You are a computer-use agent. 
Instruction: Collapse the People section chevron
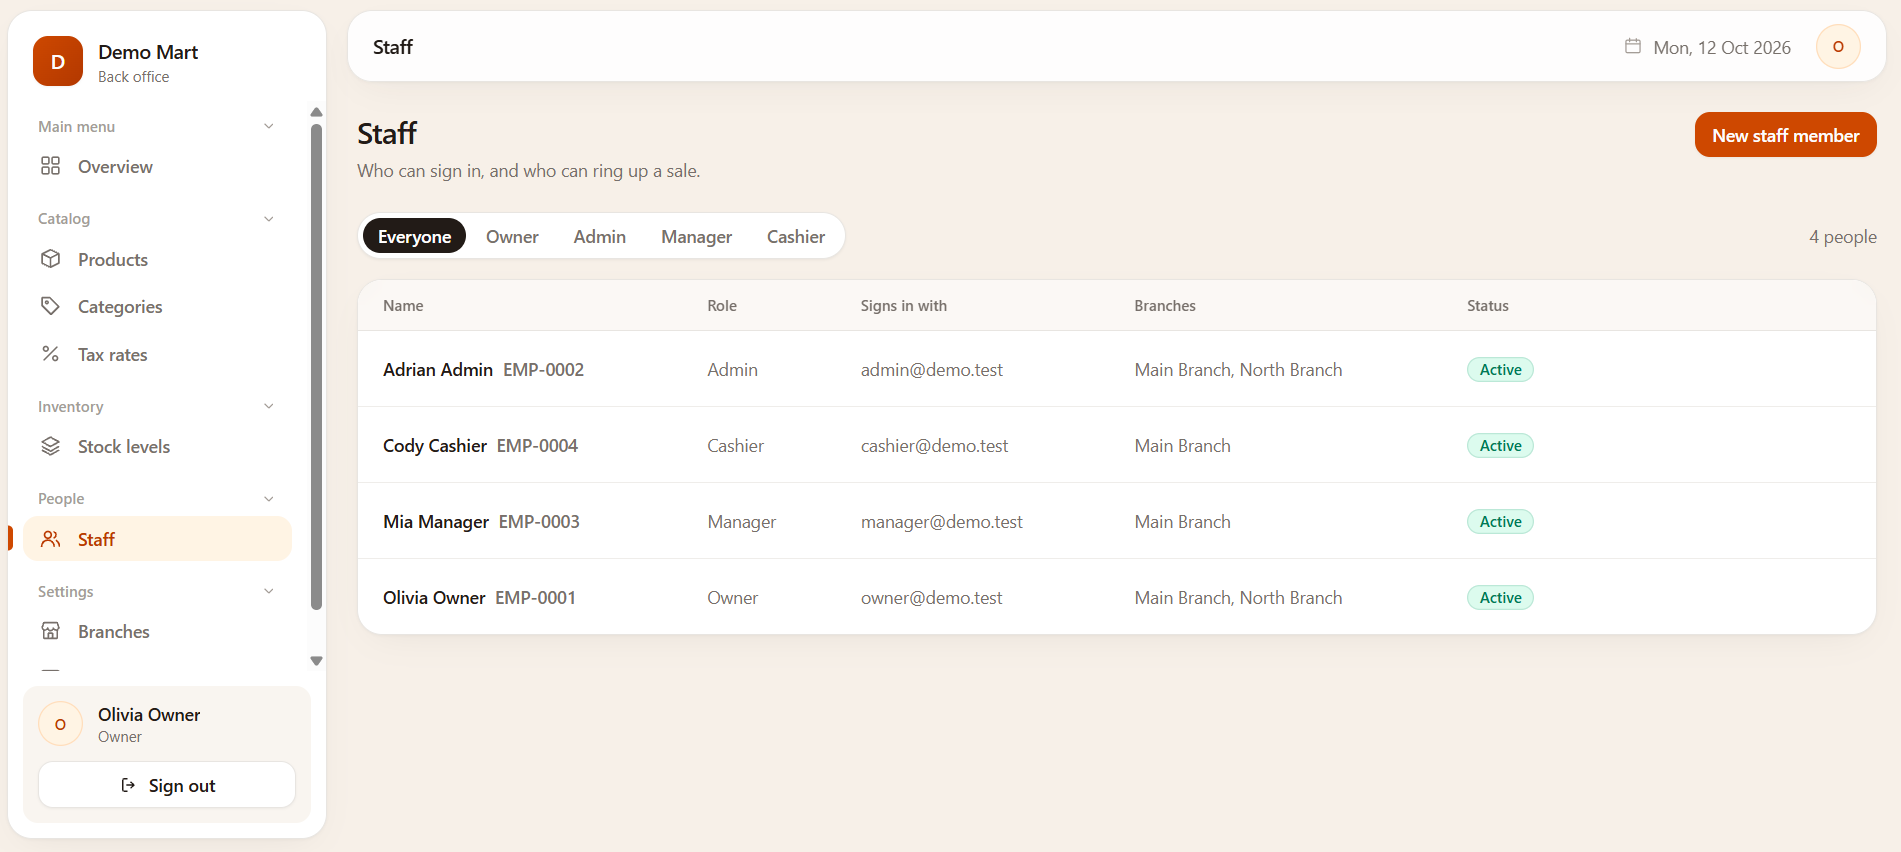coord(269,499)
